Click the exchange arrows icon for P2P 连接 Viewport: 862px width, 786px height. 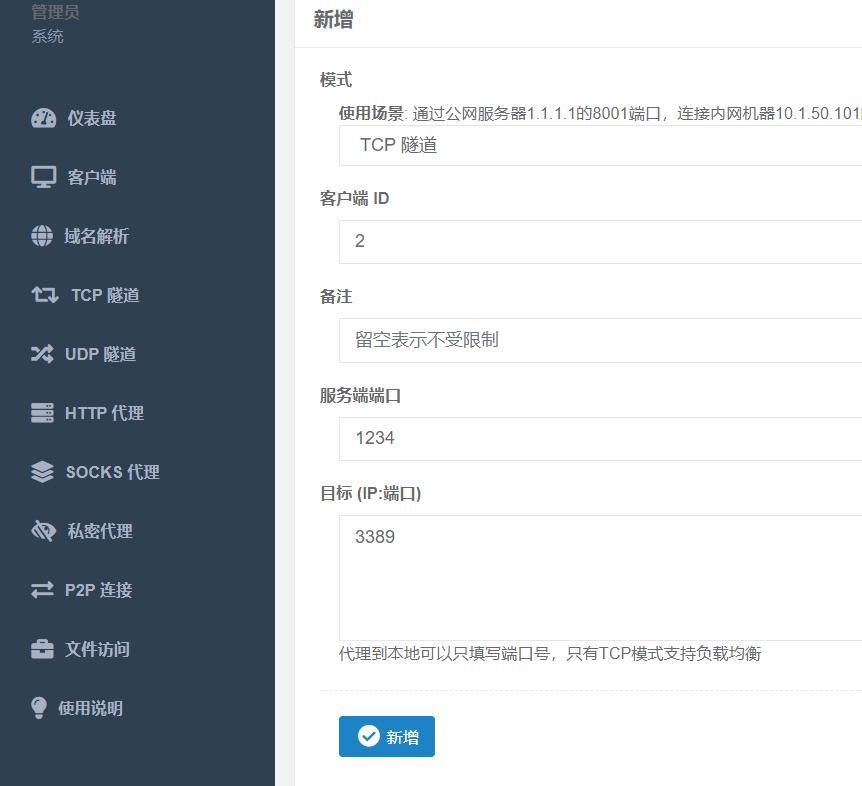(x=42, y=590)
